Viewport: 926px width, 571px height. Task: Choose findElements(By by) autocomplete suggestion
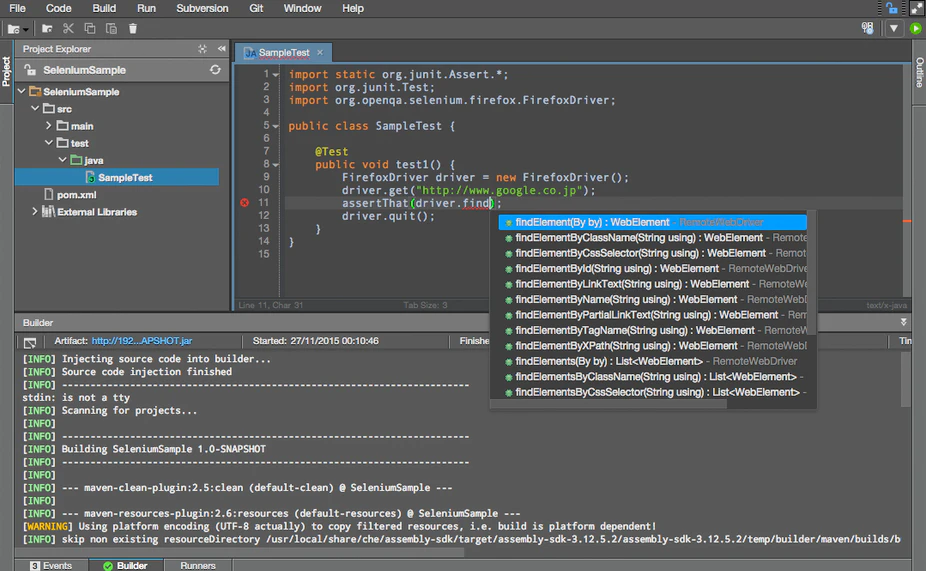653,361
